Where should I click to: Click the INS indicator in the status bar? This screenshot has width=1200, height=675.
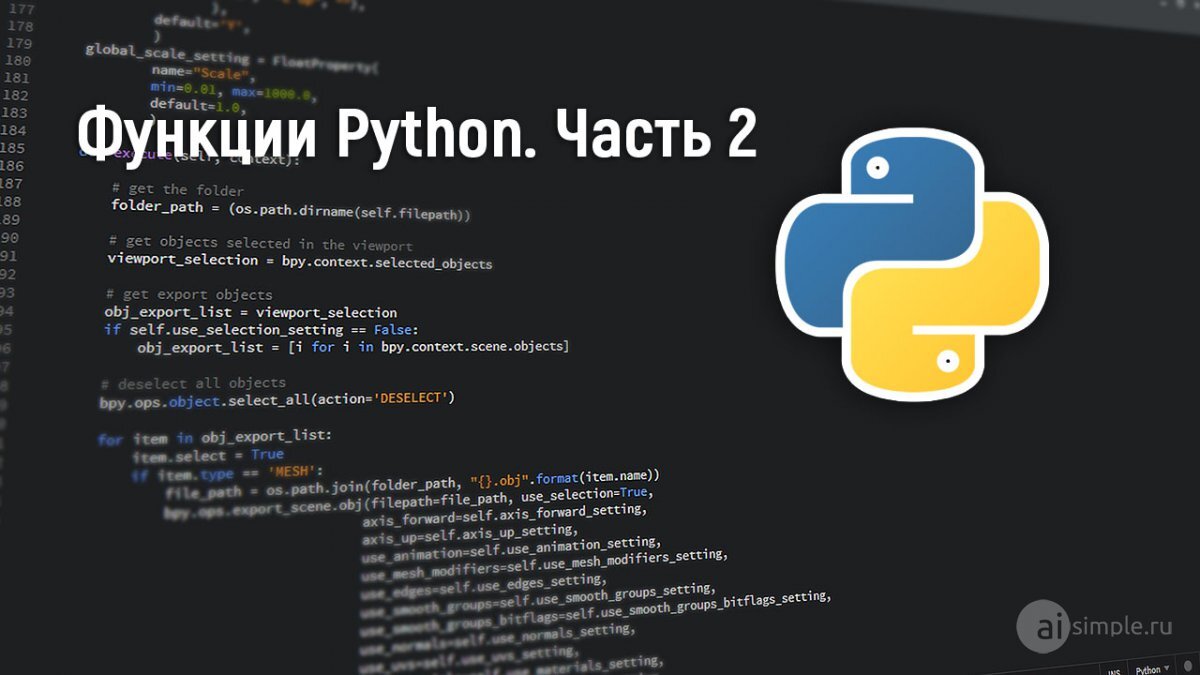(x=1114, y=670)
